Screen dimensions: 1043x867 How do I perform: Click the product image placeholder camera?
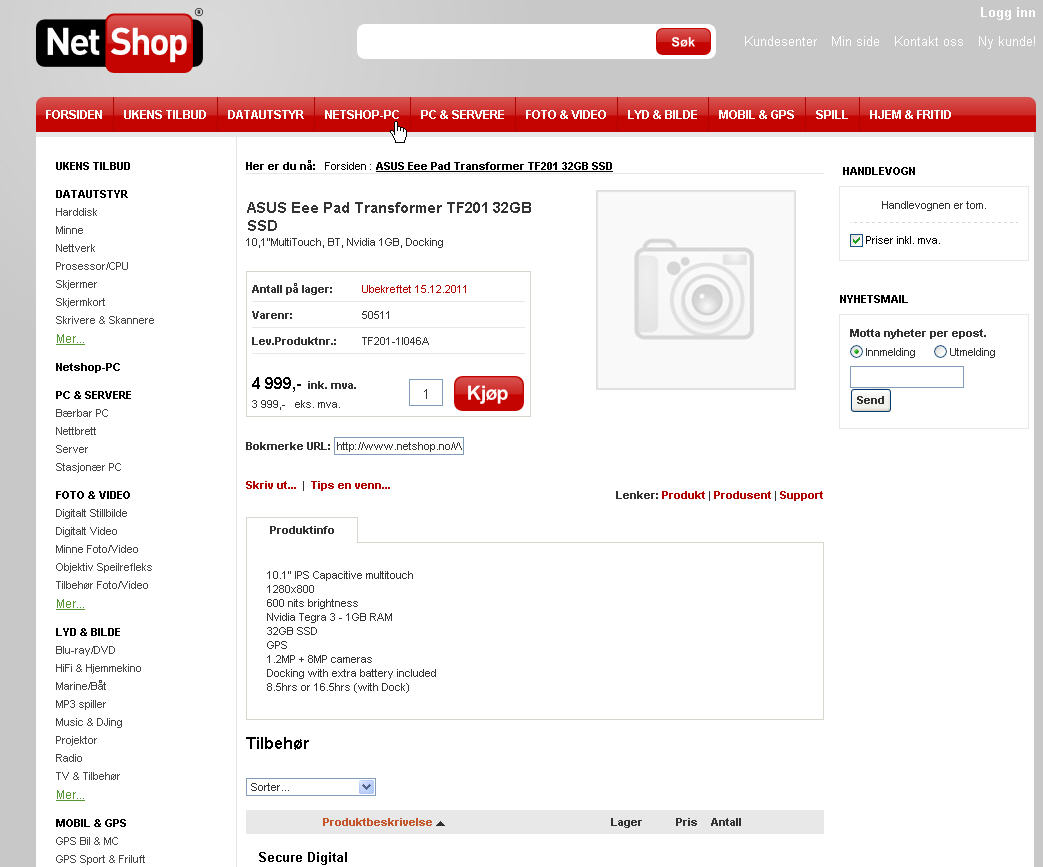pos(696,289)
